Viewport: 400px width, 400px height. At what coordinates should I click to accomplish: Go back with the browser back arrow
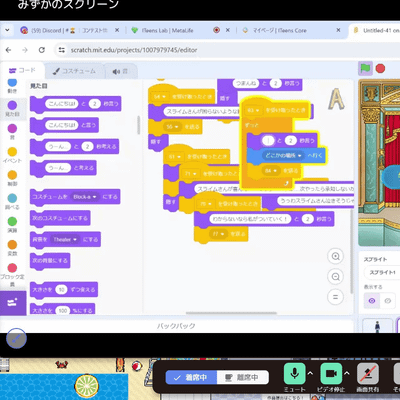(x=9, y=50)
